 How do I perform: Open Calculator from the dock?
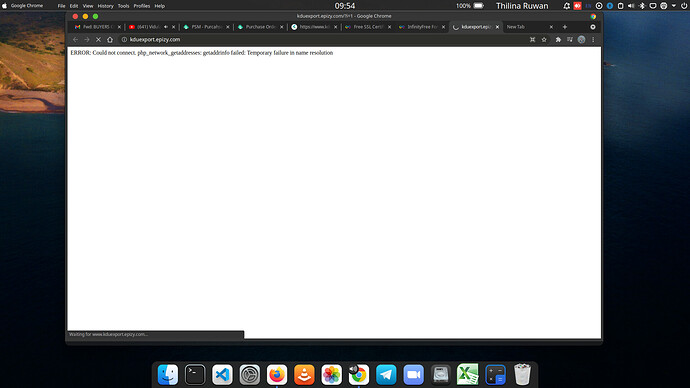click(x=495, y=375)
